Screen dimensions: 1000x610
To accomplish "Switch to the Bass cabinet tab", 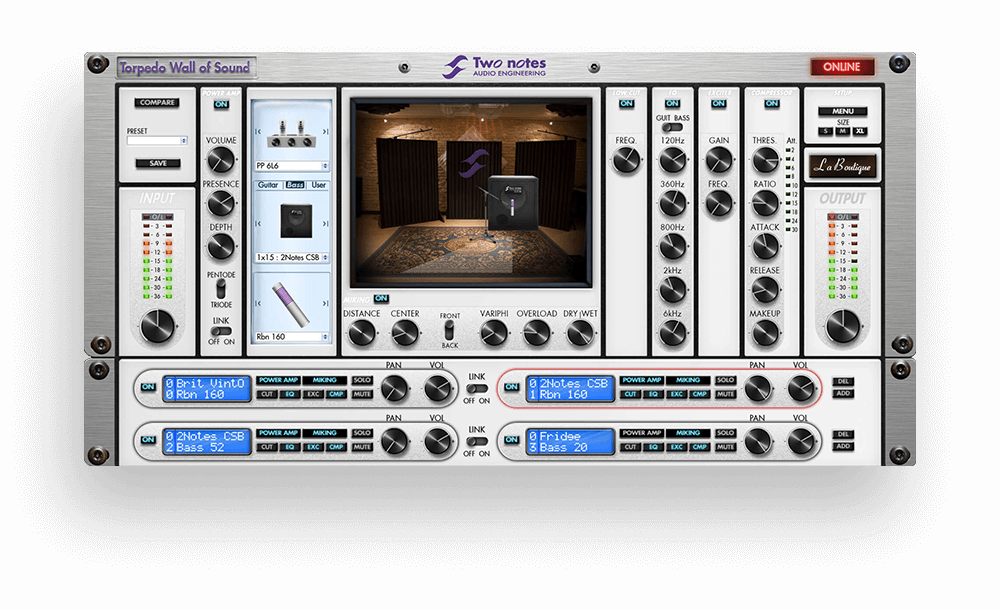I will coord(295,185).
